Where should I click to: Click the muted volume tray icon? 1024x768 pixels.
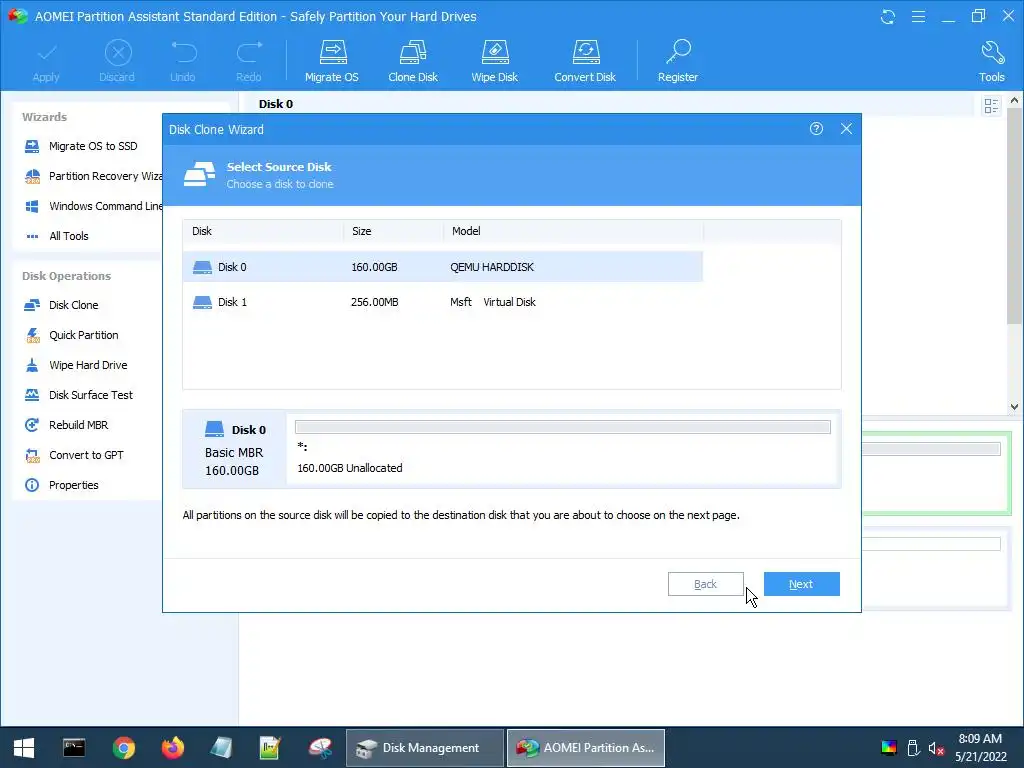(x=936, y=748)
